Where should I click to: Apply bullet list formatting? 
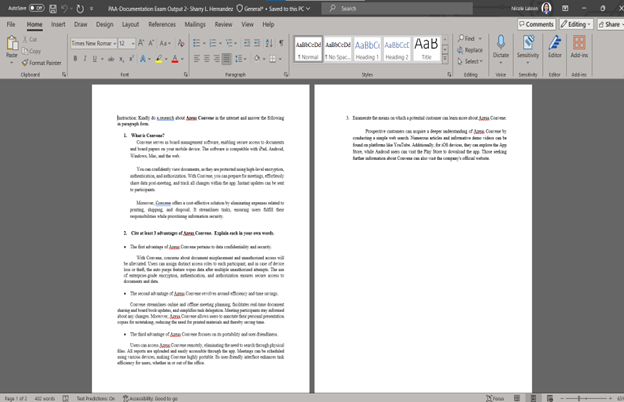coord(197,43)
